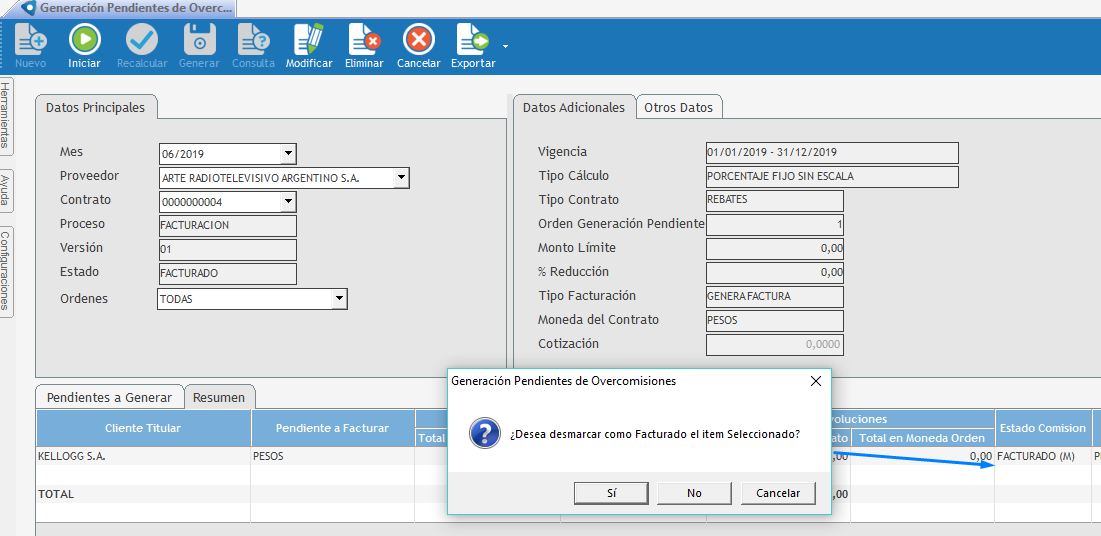Click the Generar save icon
The image size is (1101, 536).
click(x=199, y=40)
